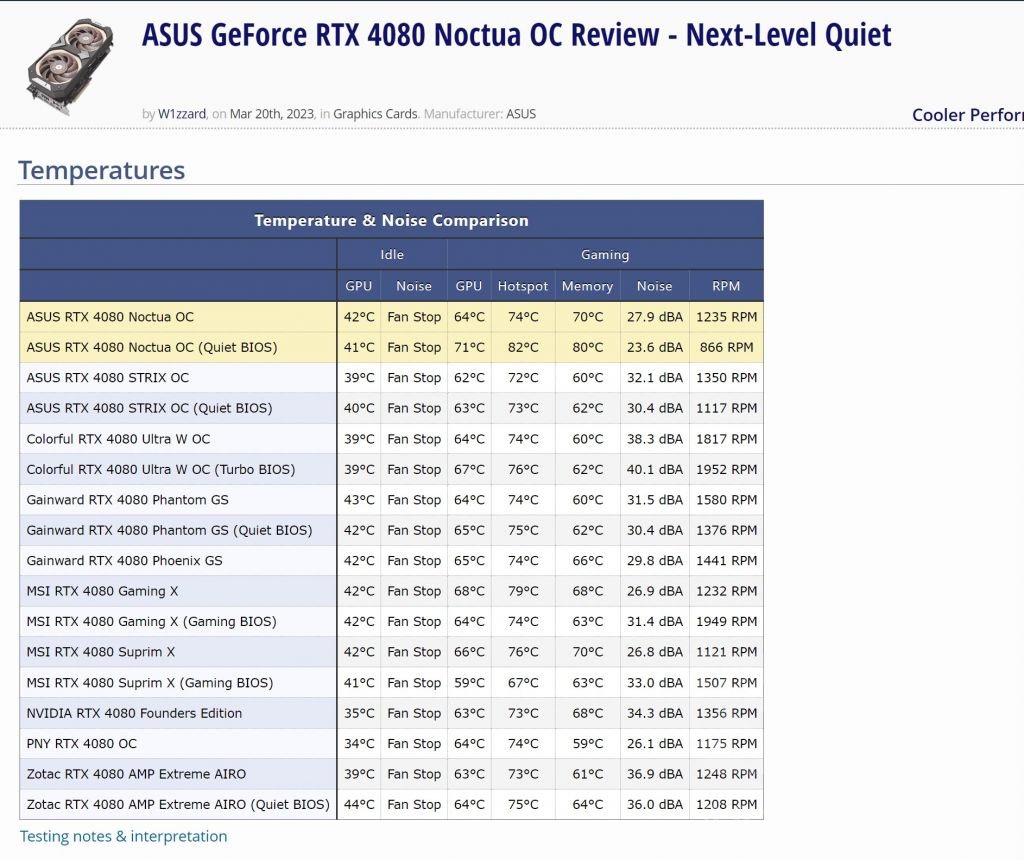This screenshot has height=860, width=1024.
Task: Click the PNY RTX 4080 OC row name
Action: (82, 744)
